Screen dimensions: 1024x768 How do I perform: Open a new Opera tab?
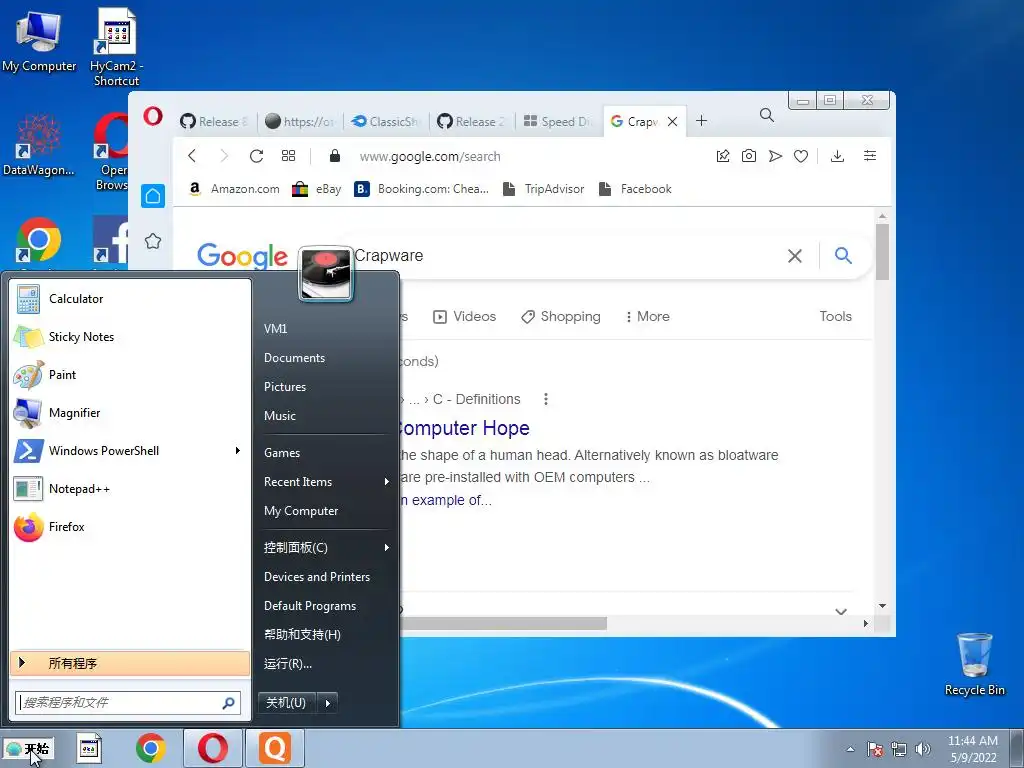(x=701, y=121)
